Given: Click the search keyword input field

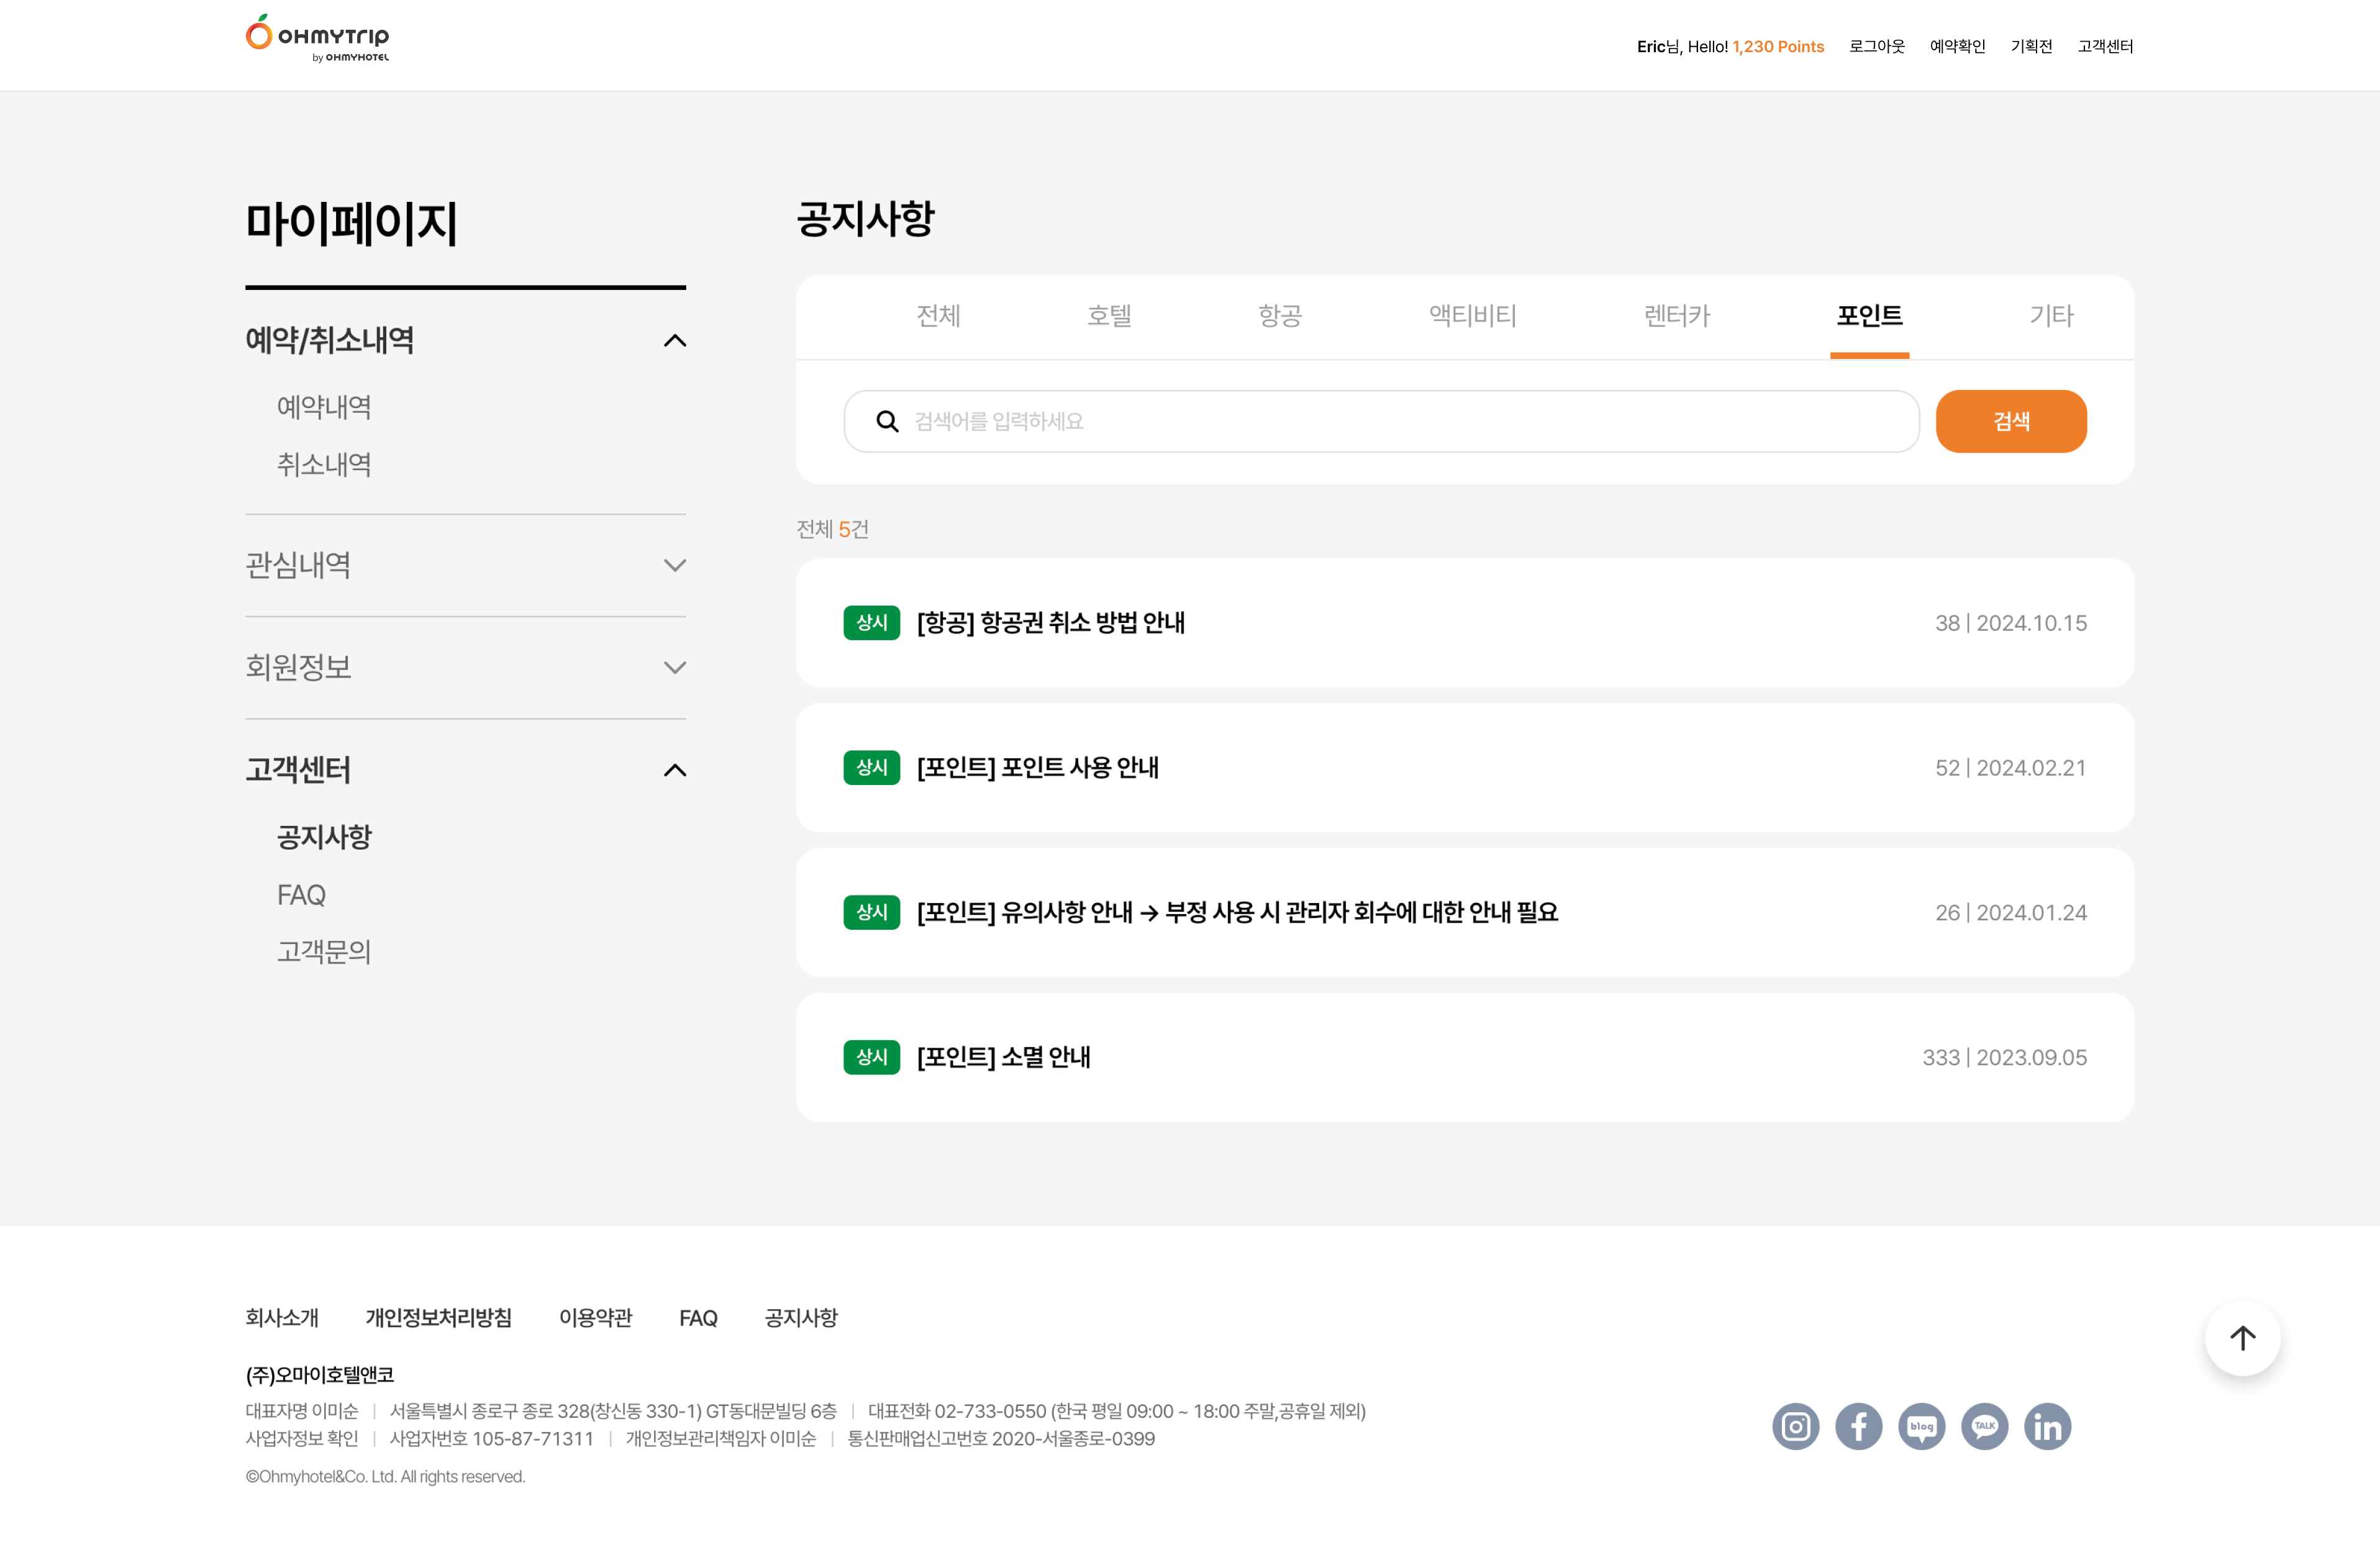Looking at the screenshot, I should (x=1400, y=421).
